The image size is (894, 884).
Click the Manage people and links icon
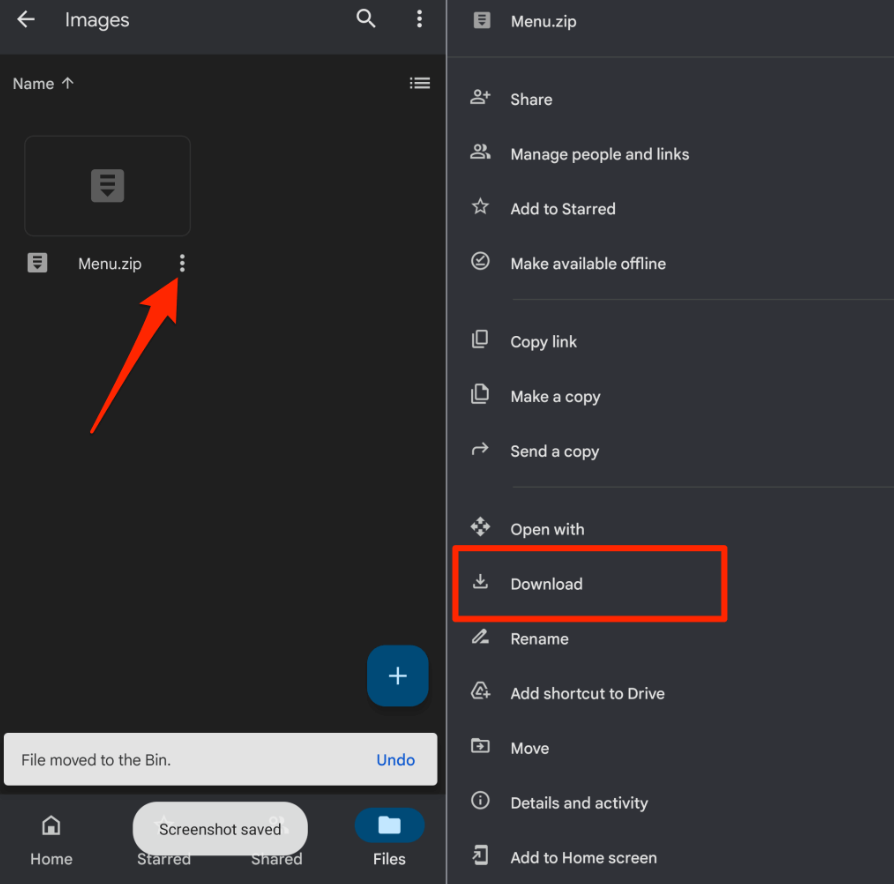click(x=480, y=152)
